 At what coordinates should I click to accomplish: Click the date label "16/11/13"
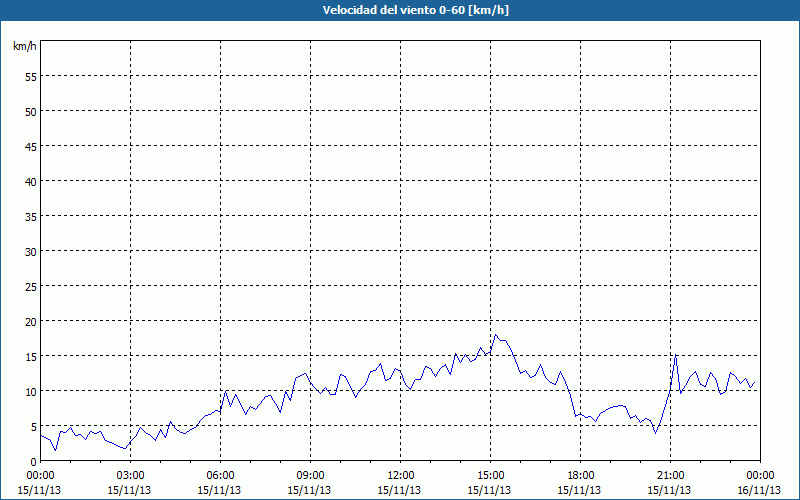coord(759,490)
